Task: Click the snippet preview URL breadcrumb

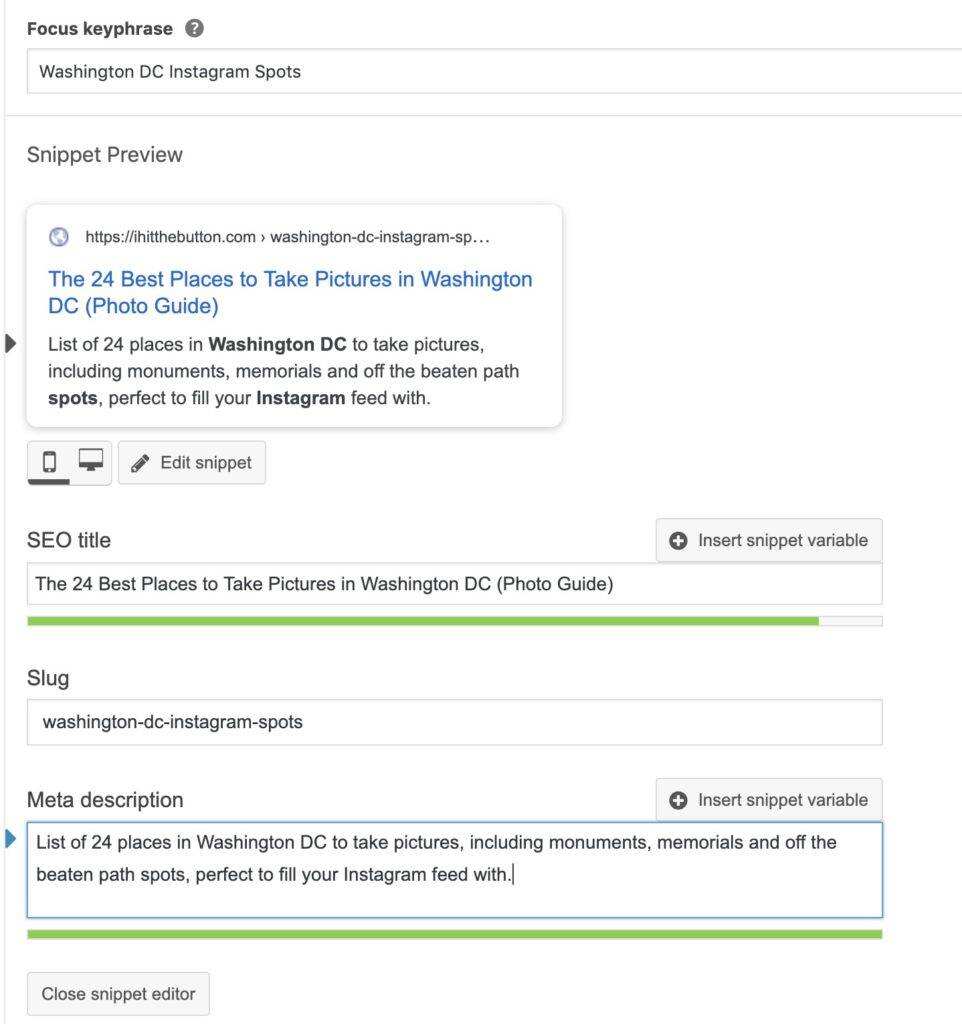Action: pyautogui.click(x=288, y=238)
